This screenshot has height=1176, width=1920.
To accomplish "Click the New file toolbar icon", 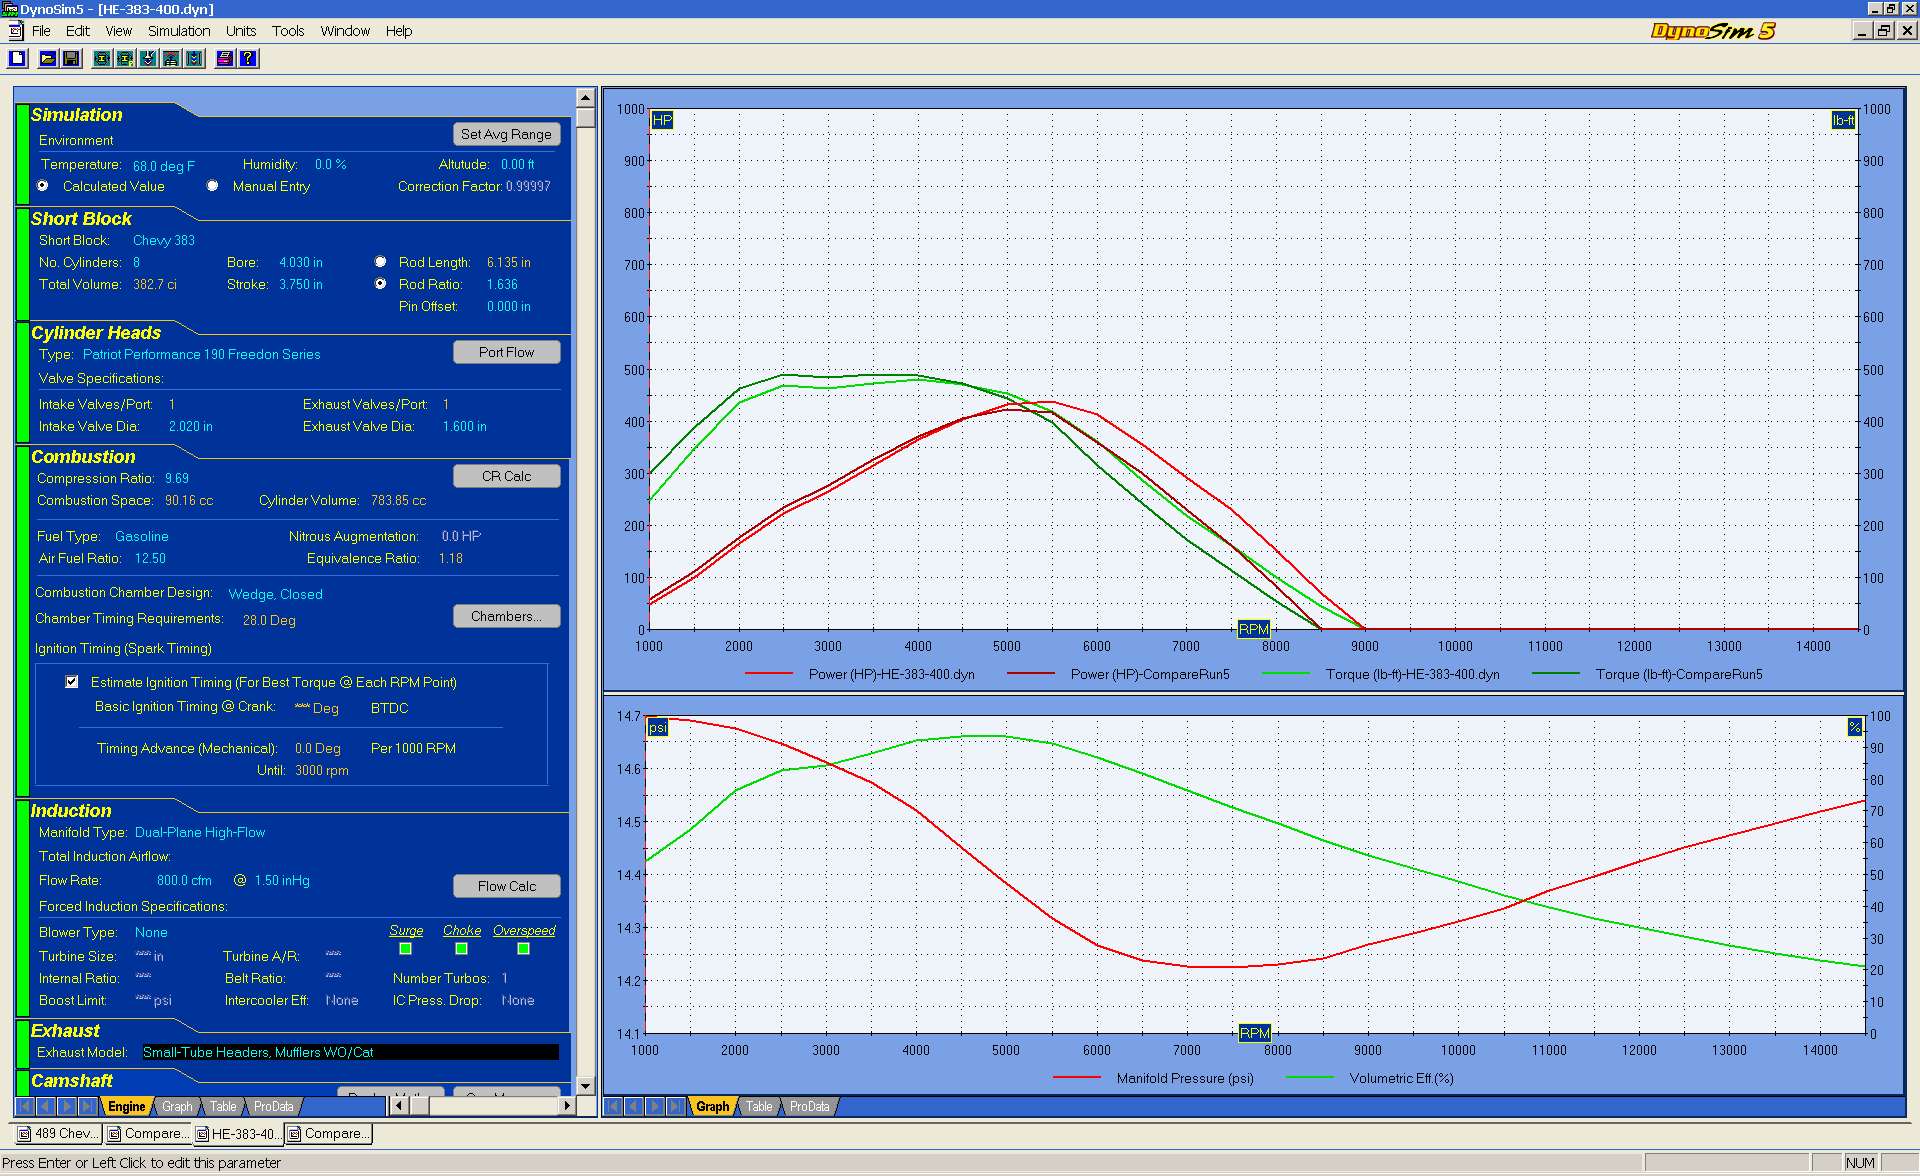I will (18, 59).
